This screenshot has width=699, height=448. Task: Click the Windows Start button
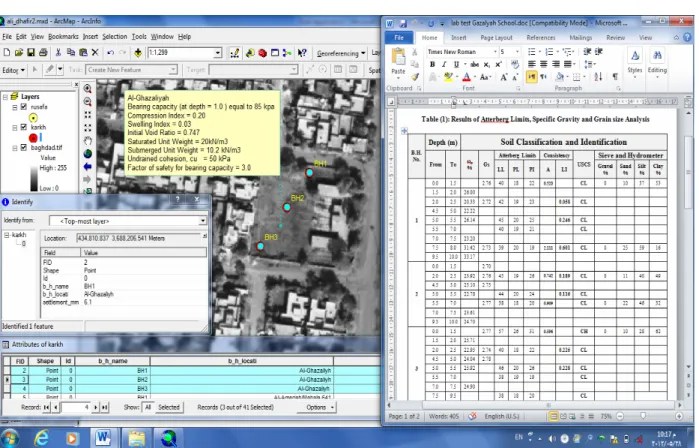click(x=10, y=438)
